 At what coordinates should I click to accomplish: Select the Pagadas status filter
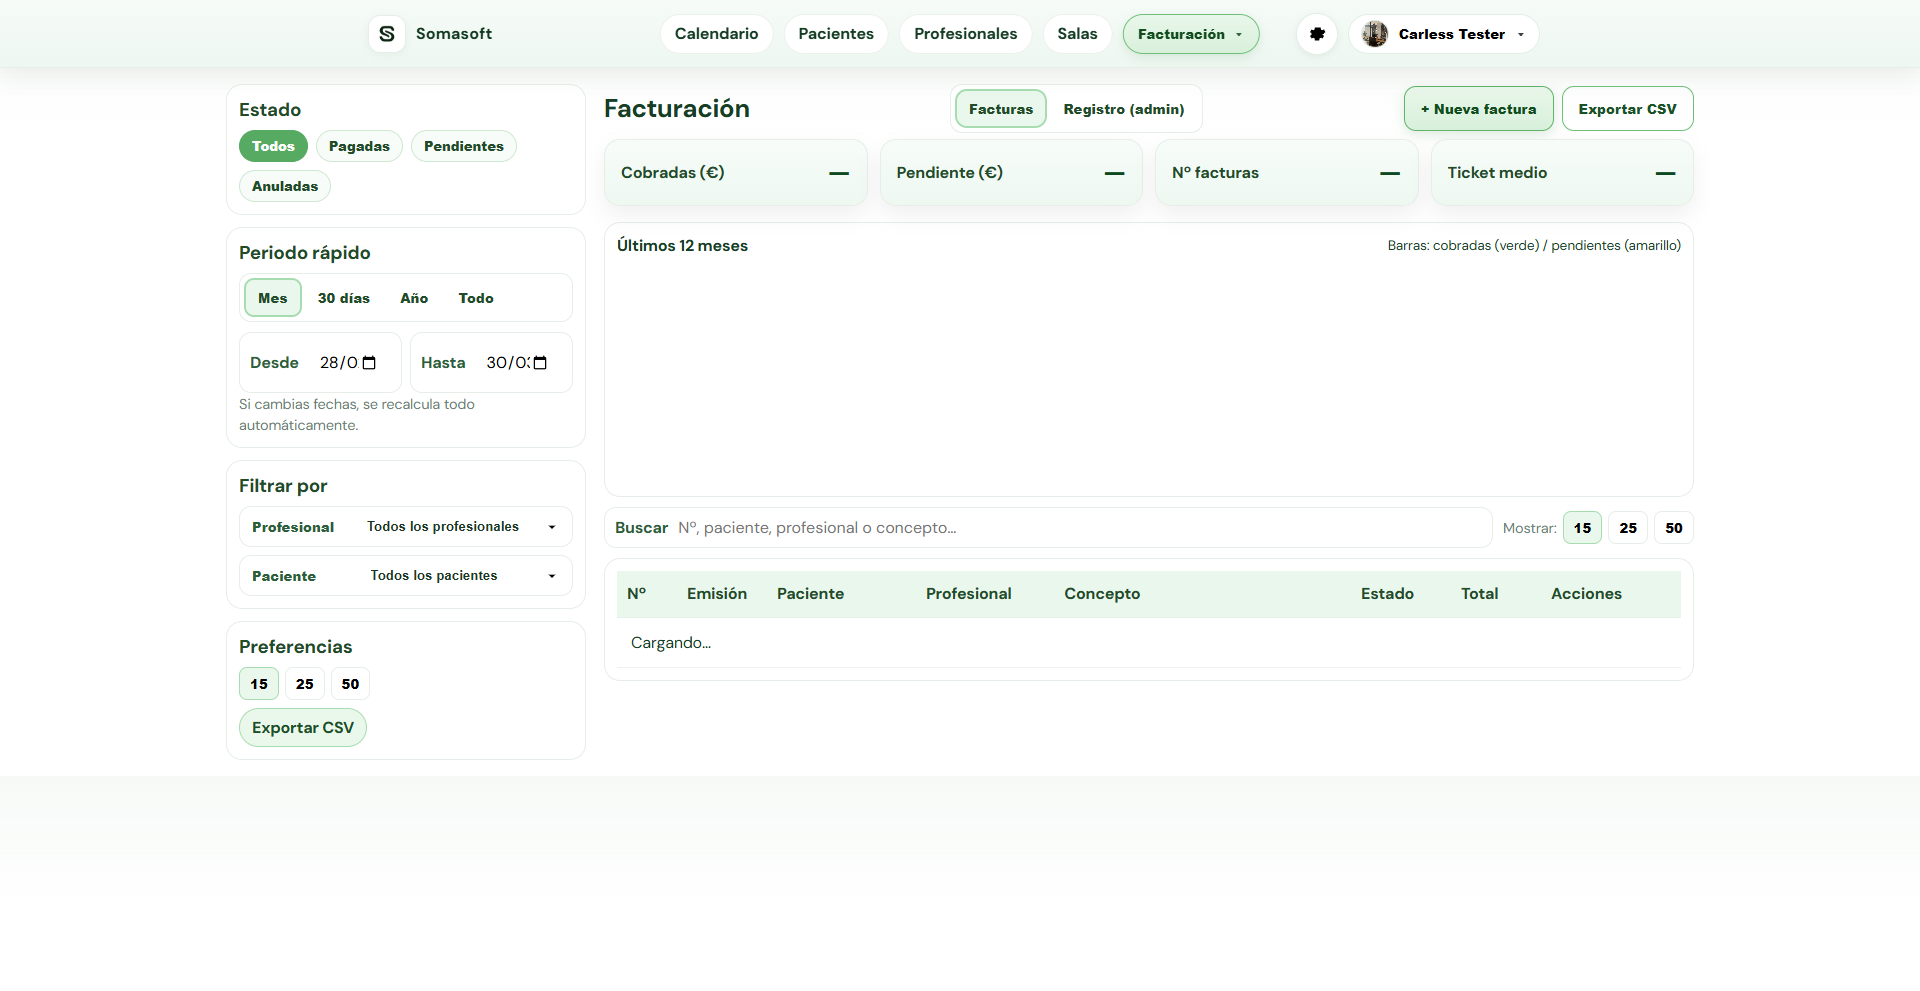[359, 146]
